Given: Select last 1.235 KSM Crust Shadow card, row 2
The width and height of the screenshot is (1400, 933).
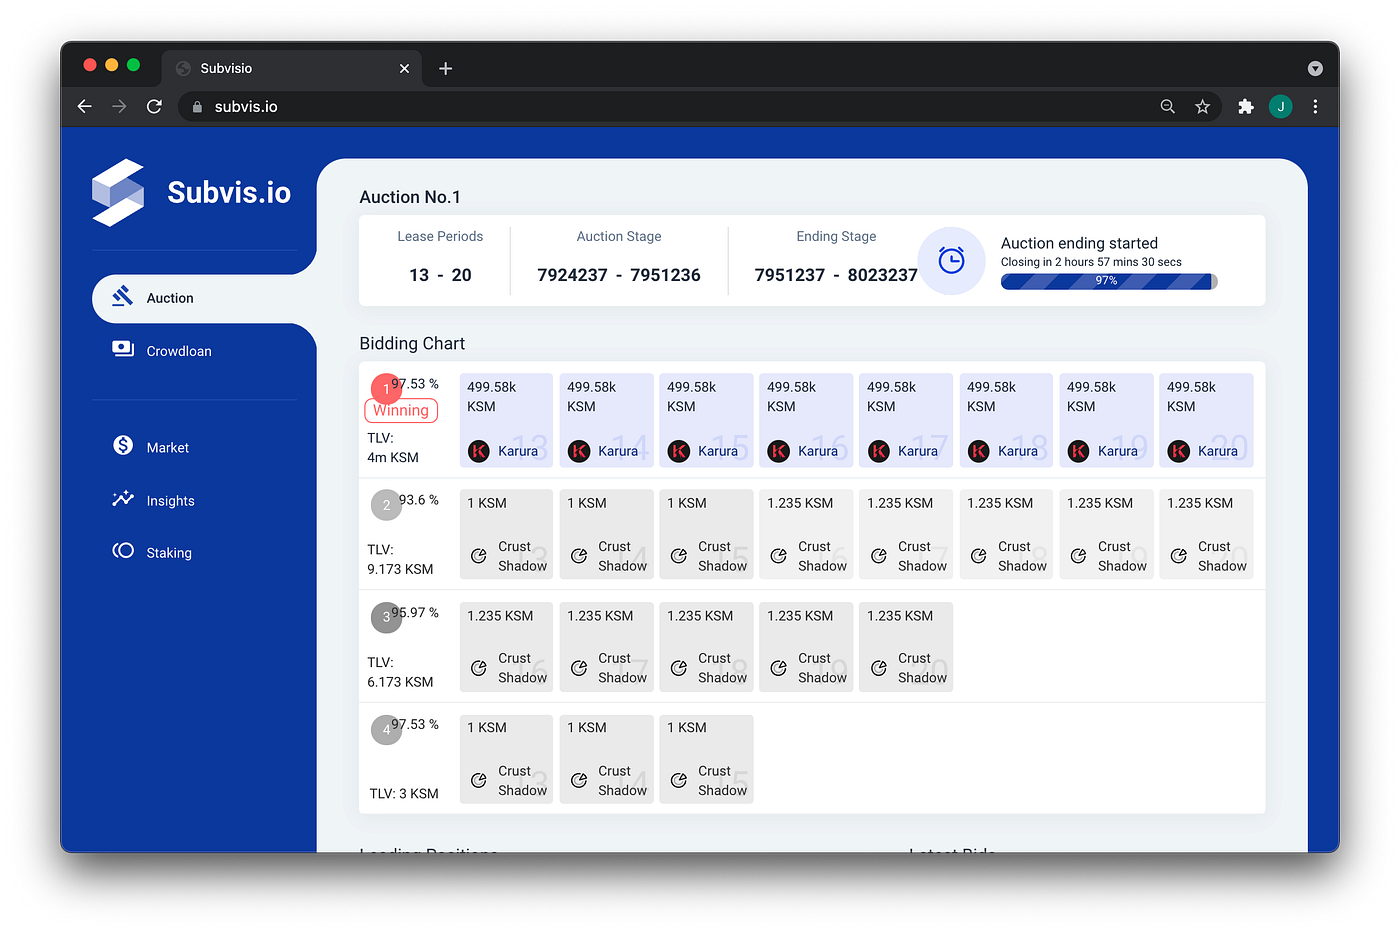Looking at the screenshot, I should pos(1206,534).
